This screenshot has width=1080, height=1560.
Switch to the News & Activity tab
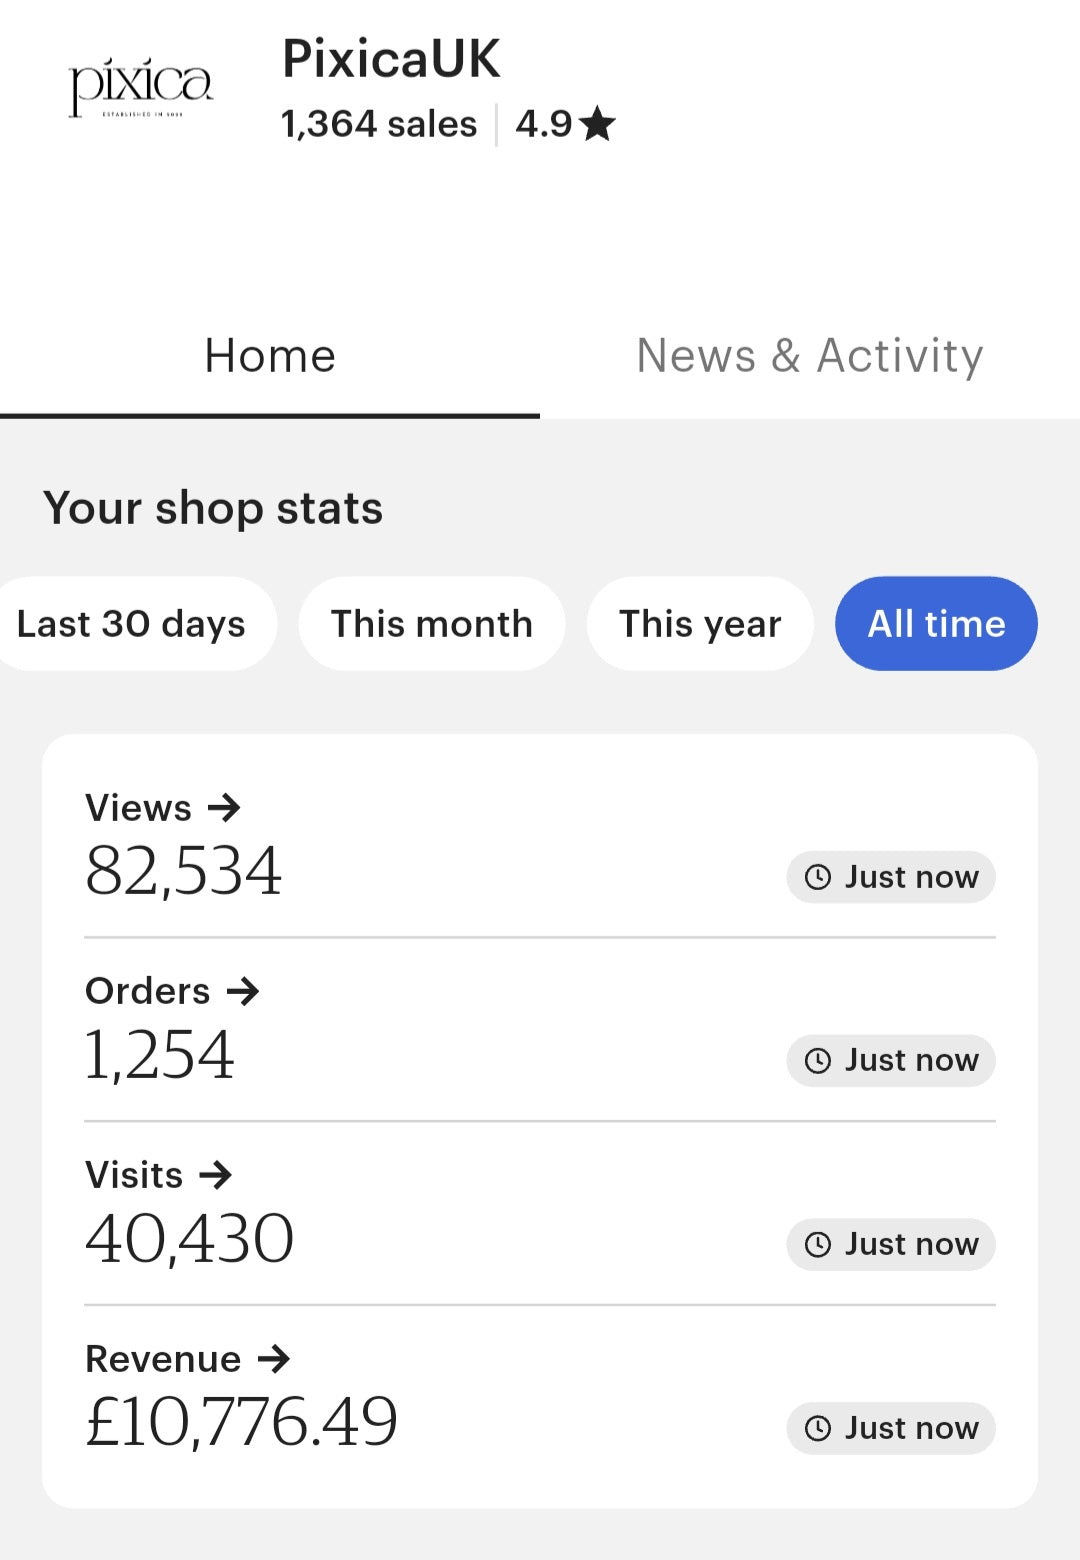coord(809,356)
